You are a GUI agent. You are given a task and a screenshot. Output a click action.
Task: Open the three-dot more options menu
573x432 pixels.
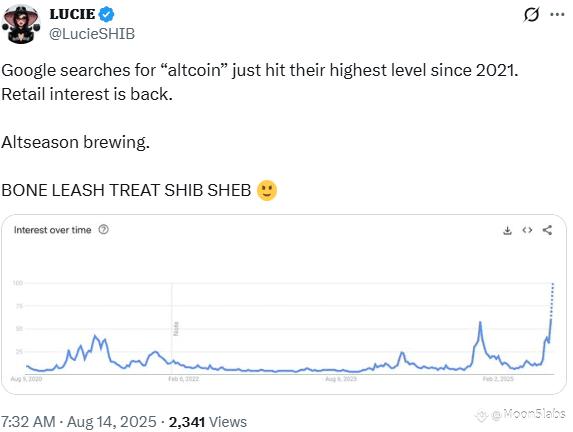pyautogui.click(x=557, y=15)
